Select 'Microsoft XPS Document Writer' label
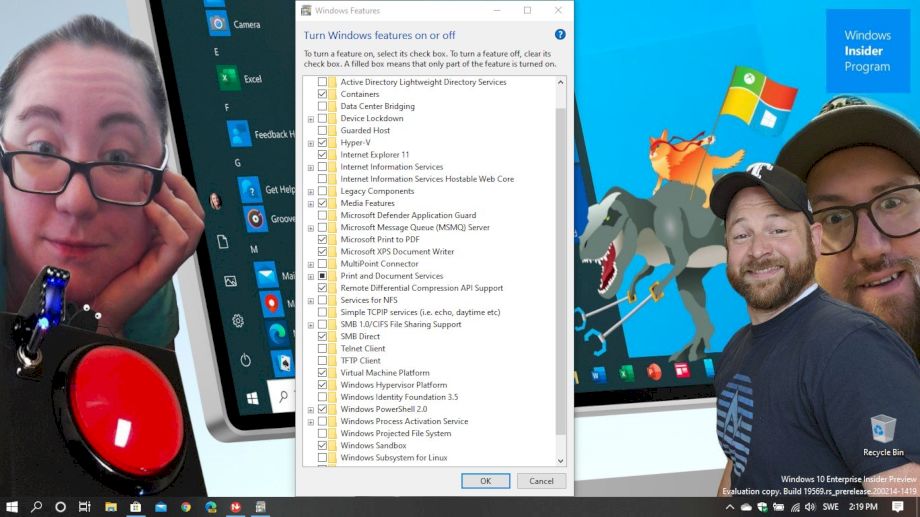This screenshot has width=920, height=517. point(397,252)
